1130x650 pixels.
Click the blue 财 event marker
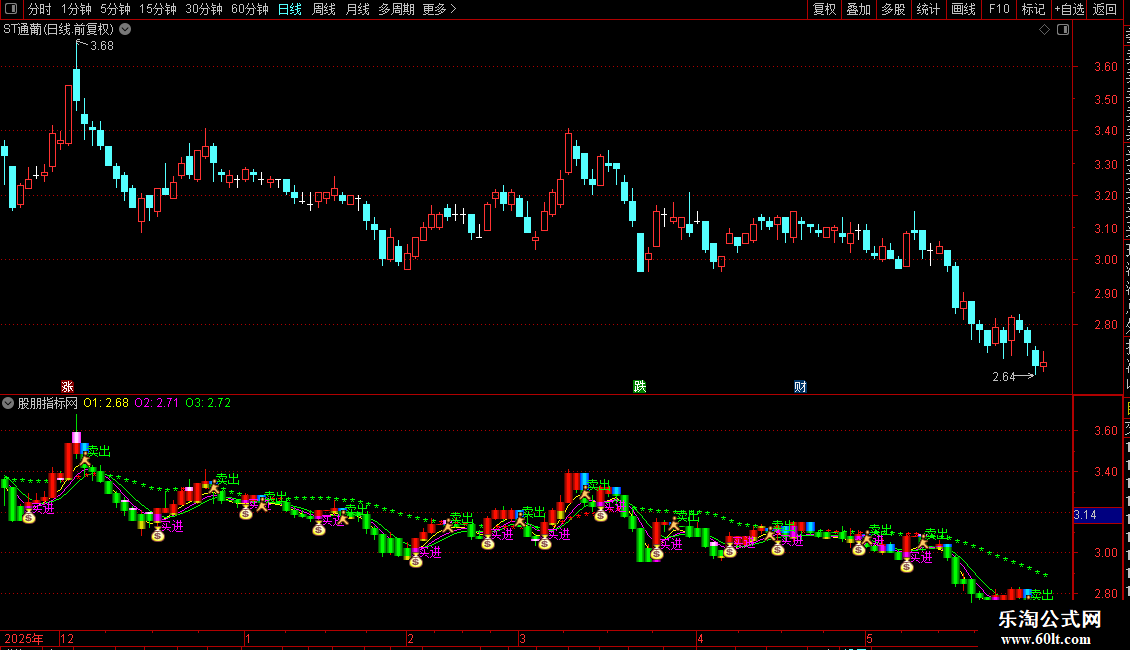click(x=800, y=387)
